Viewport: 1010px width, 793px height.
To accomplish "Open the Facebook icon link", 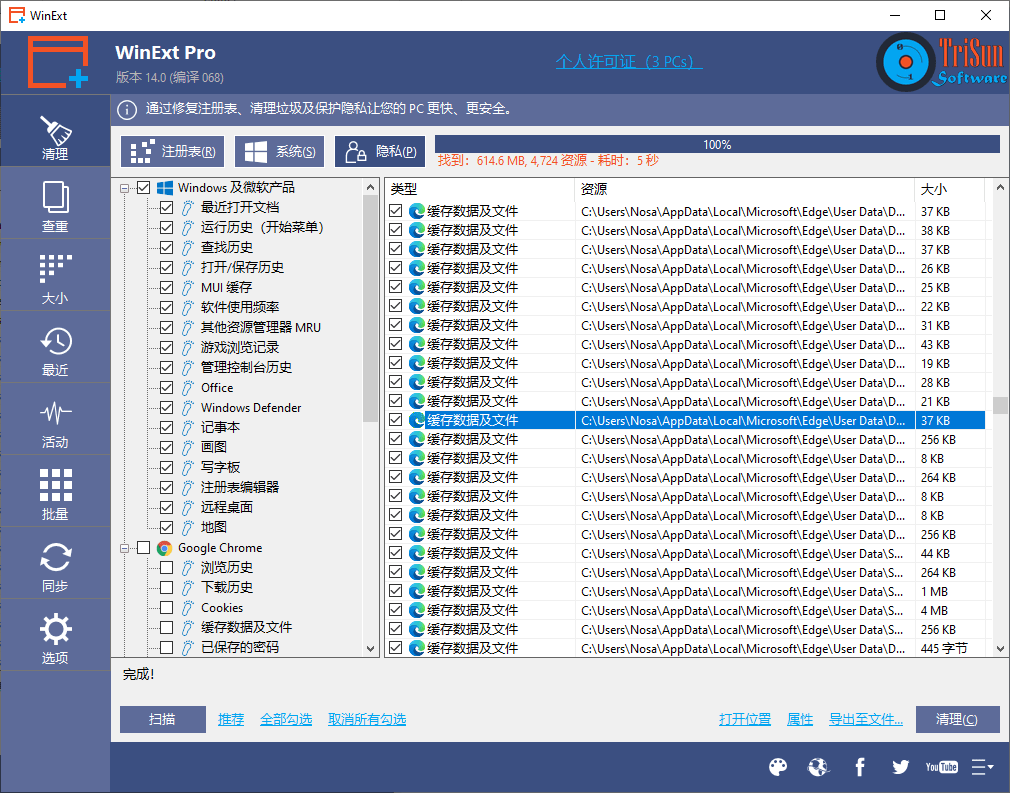I will point(860,767).
